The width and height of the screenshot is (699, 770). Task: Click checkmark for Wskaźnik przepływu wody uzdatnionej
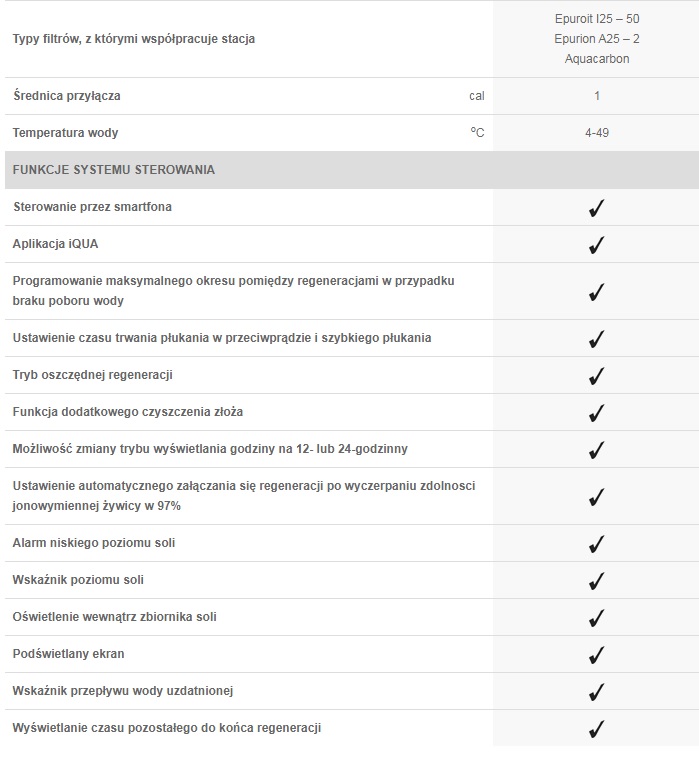click(597, 692)
